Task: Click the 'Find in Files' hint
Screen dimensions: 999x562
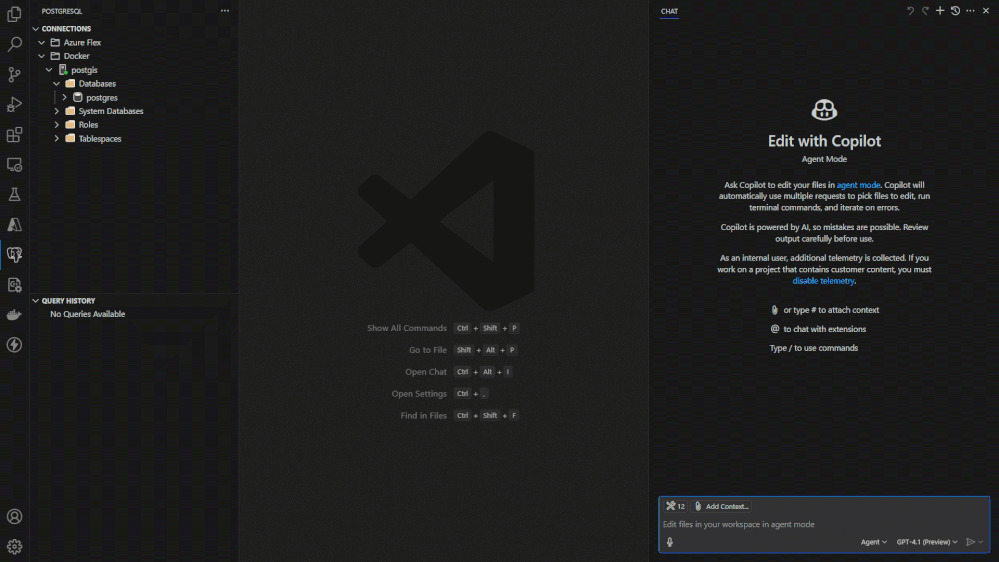Action: click(423, 415)
